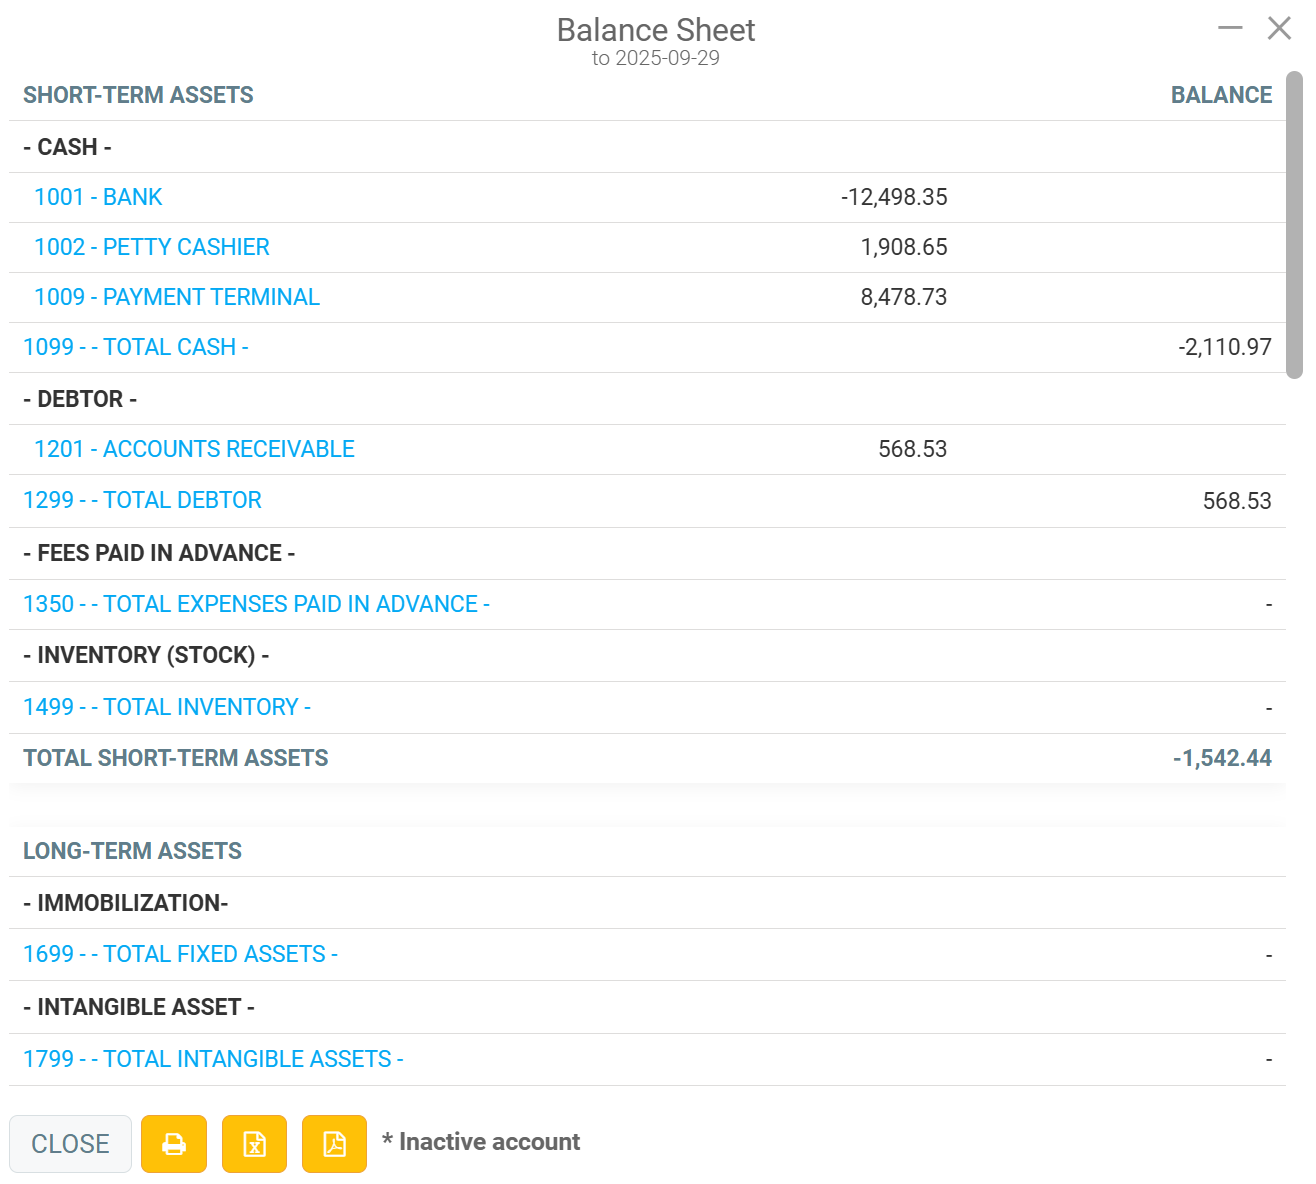Open account 1001 - BANK
Image resolution: width=1316 pixels, height=1184 pixels.
click(x=98, y=197)
